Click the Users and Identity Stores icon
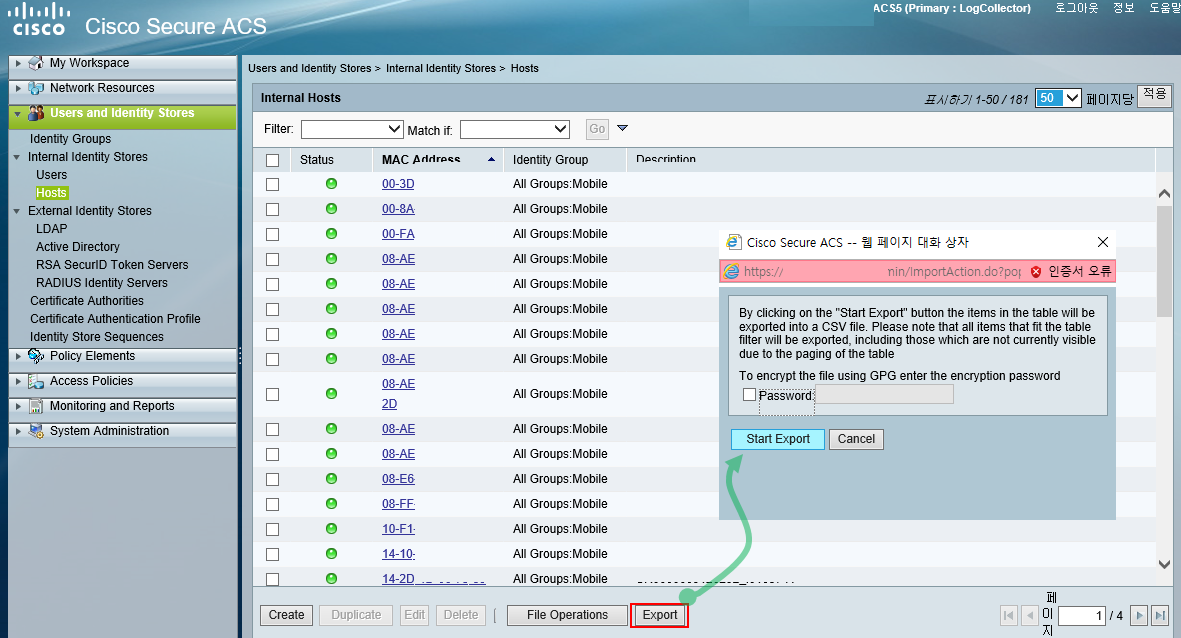Viewport: 1181px width, 638px height. [x=35, y=113]
